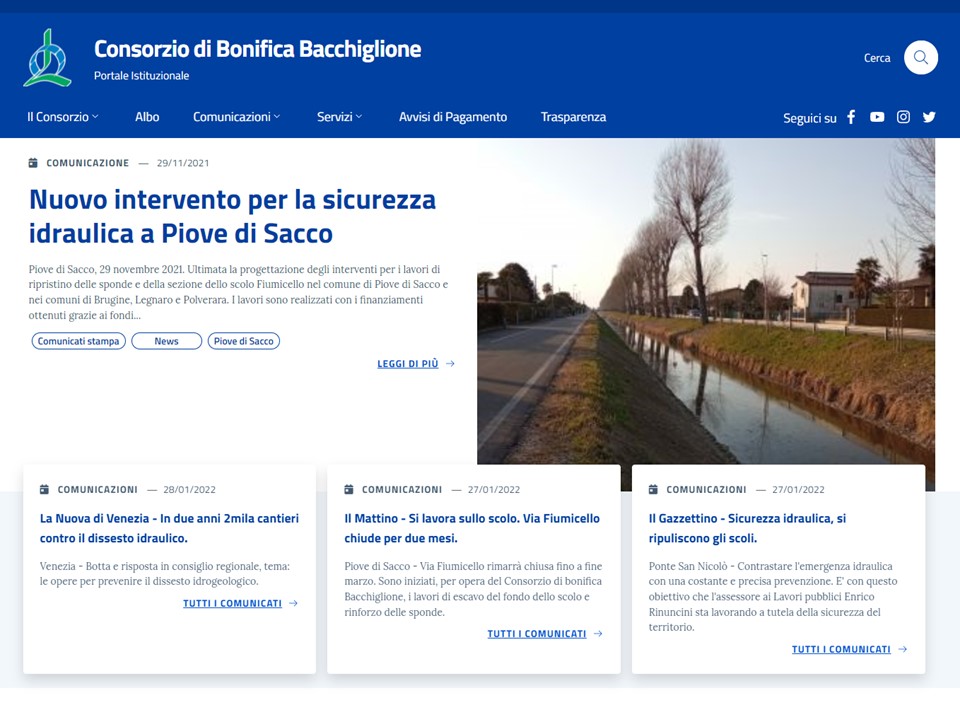Open the YouTube channel icon
The width and height of the screenshot is (960, 720).
pyautogui.click(x=877, y=117)
